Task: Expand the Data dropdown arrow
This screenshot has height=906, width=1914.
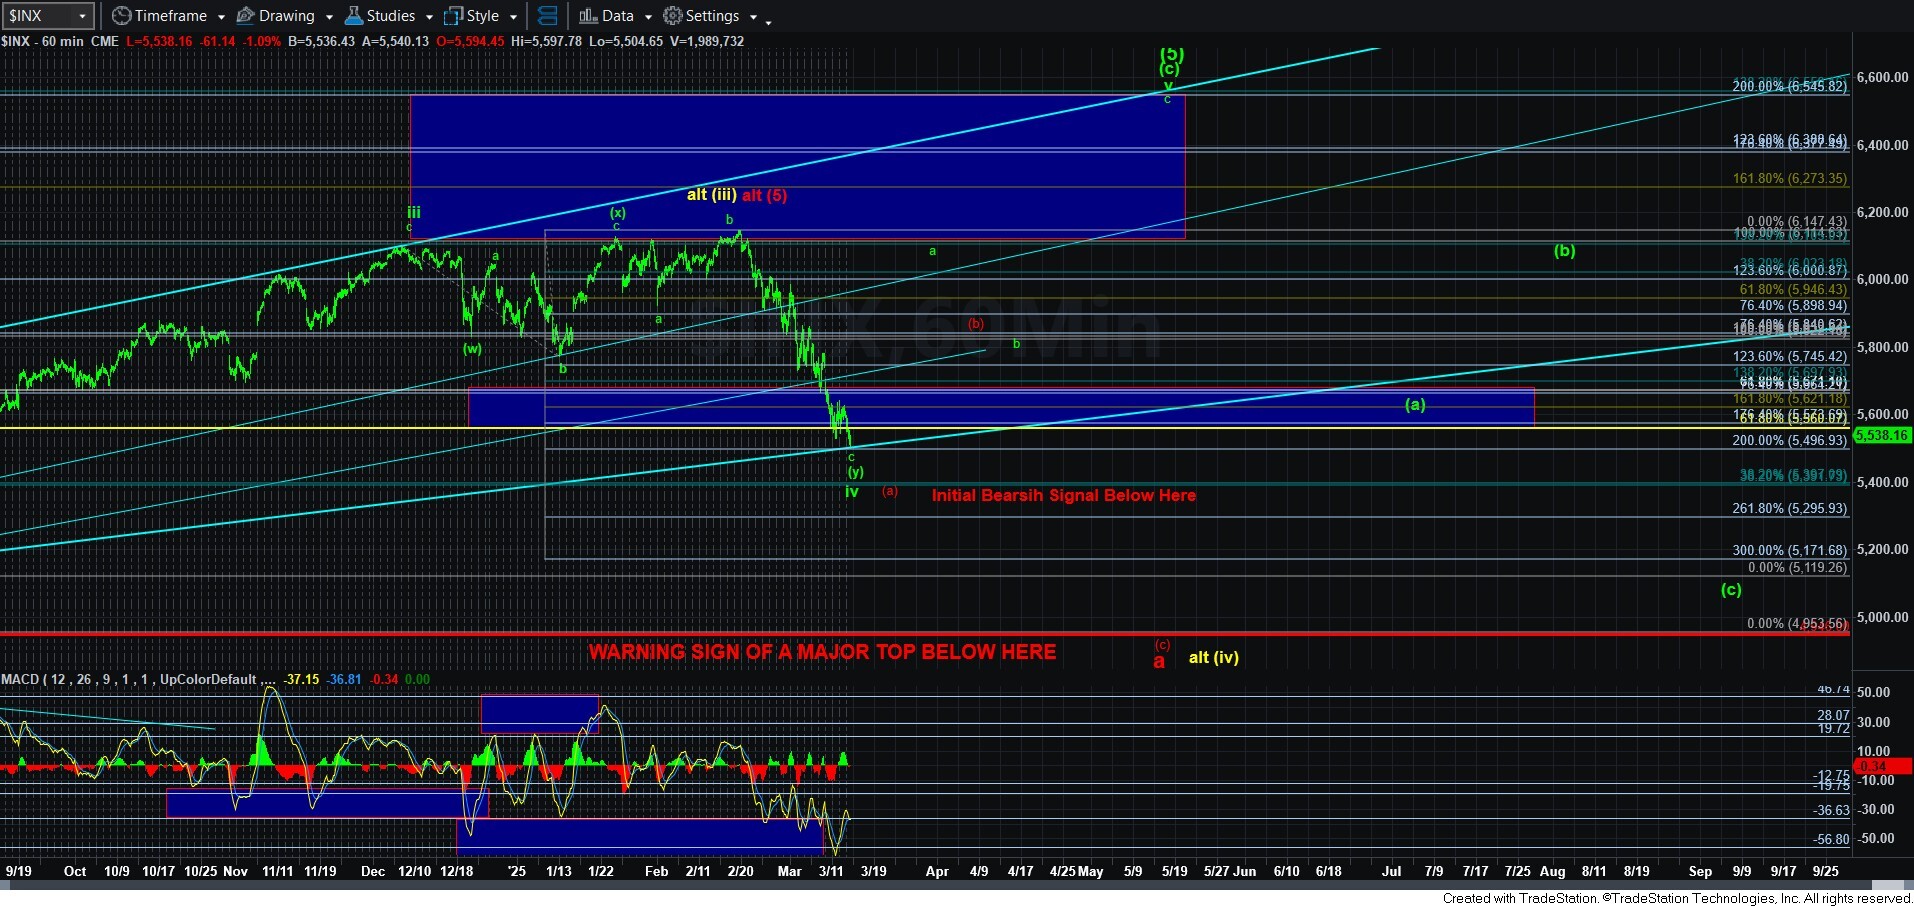Action: point(648,17)
